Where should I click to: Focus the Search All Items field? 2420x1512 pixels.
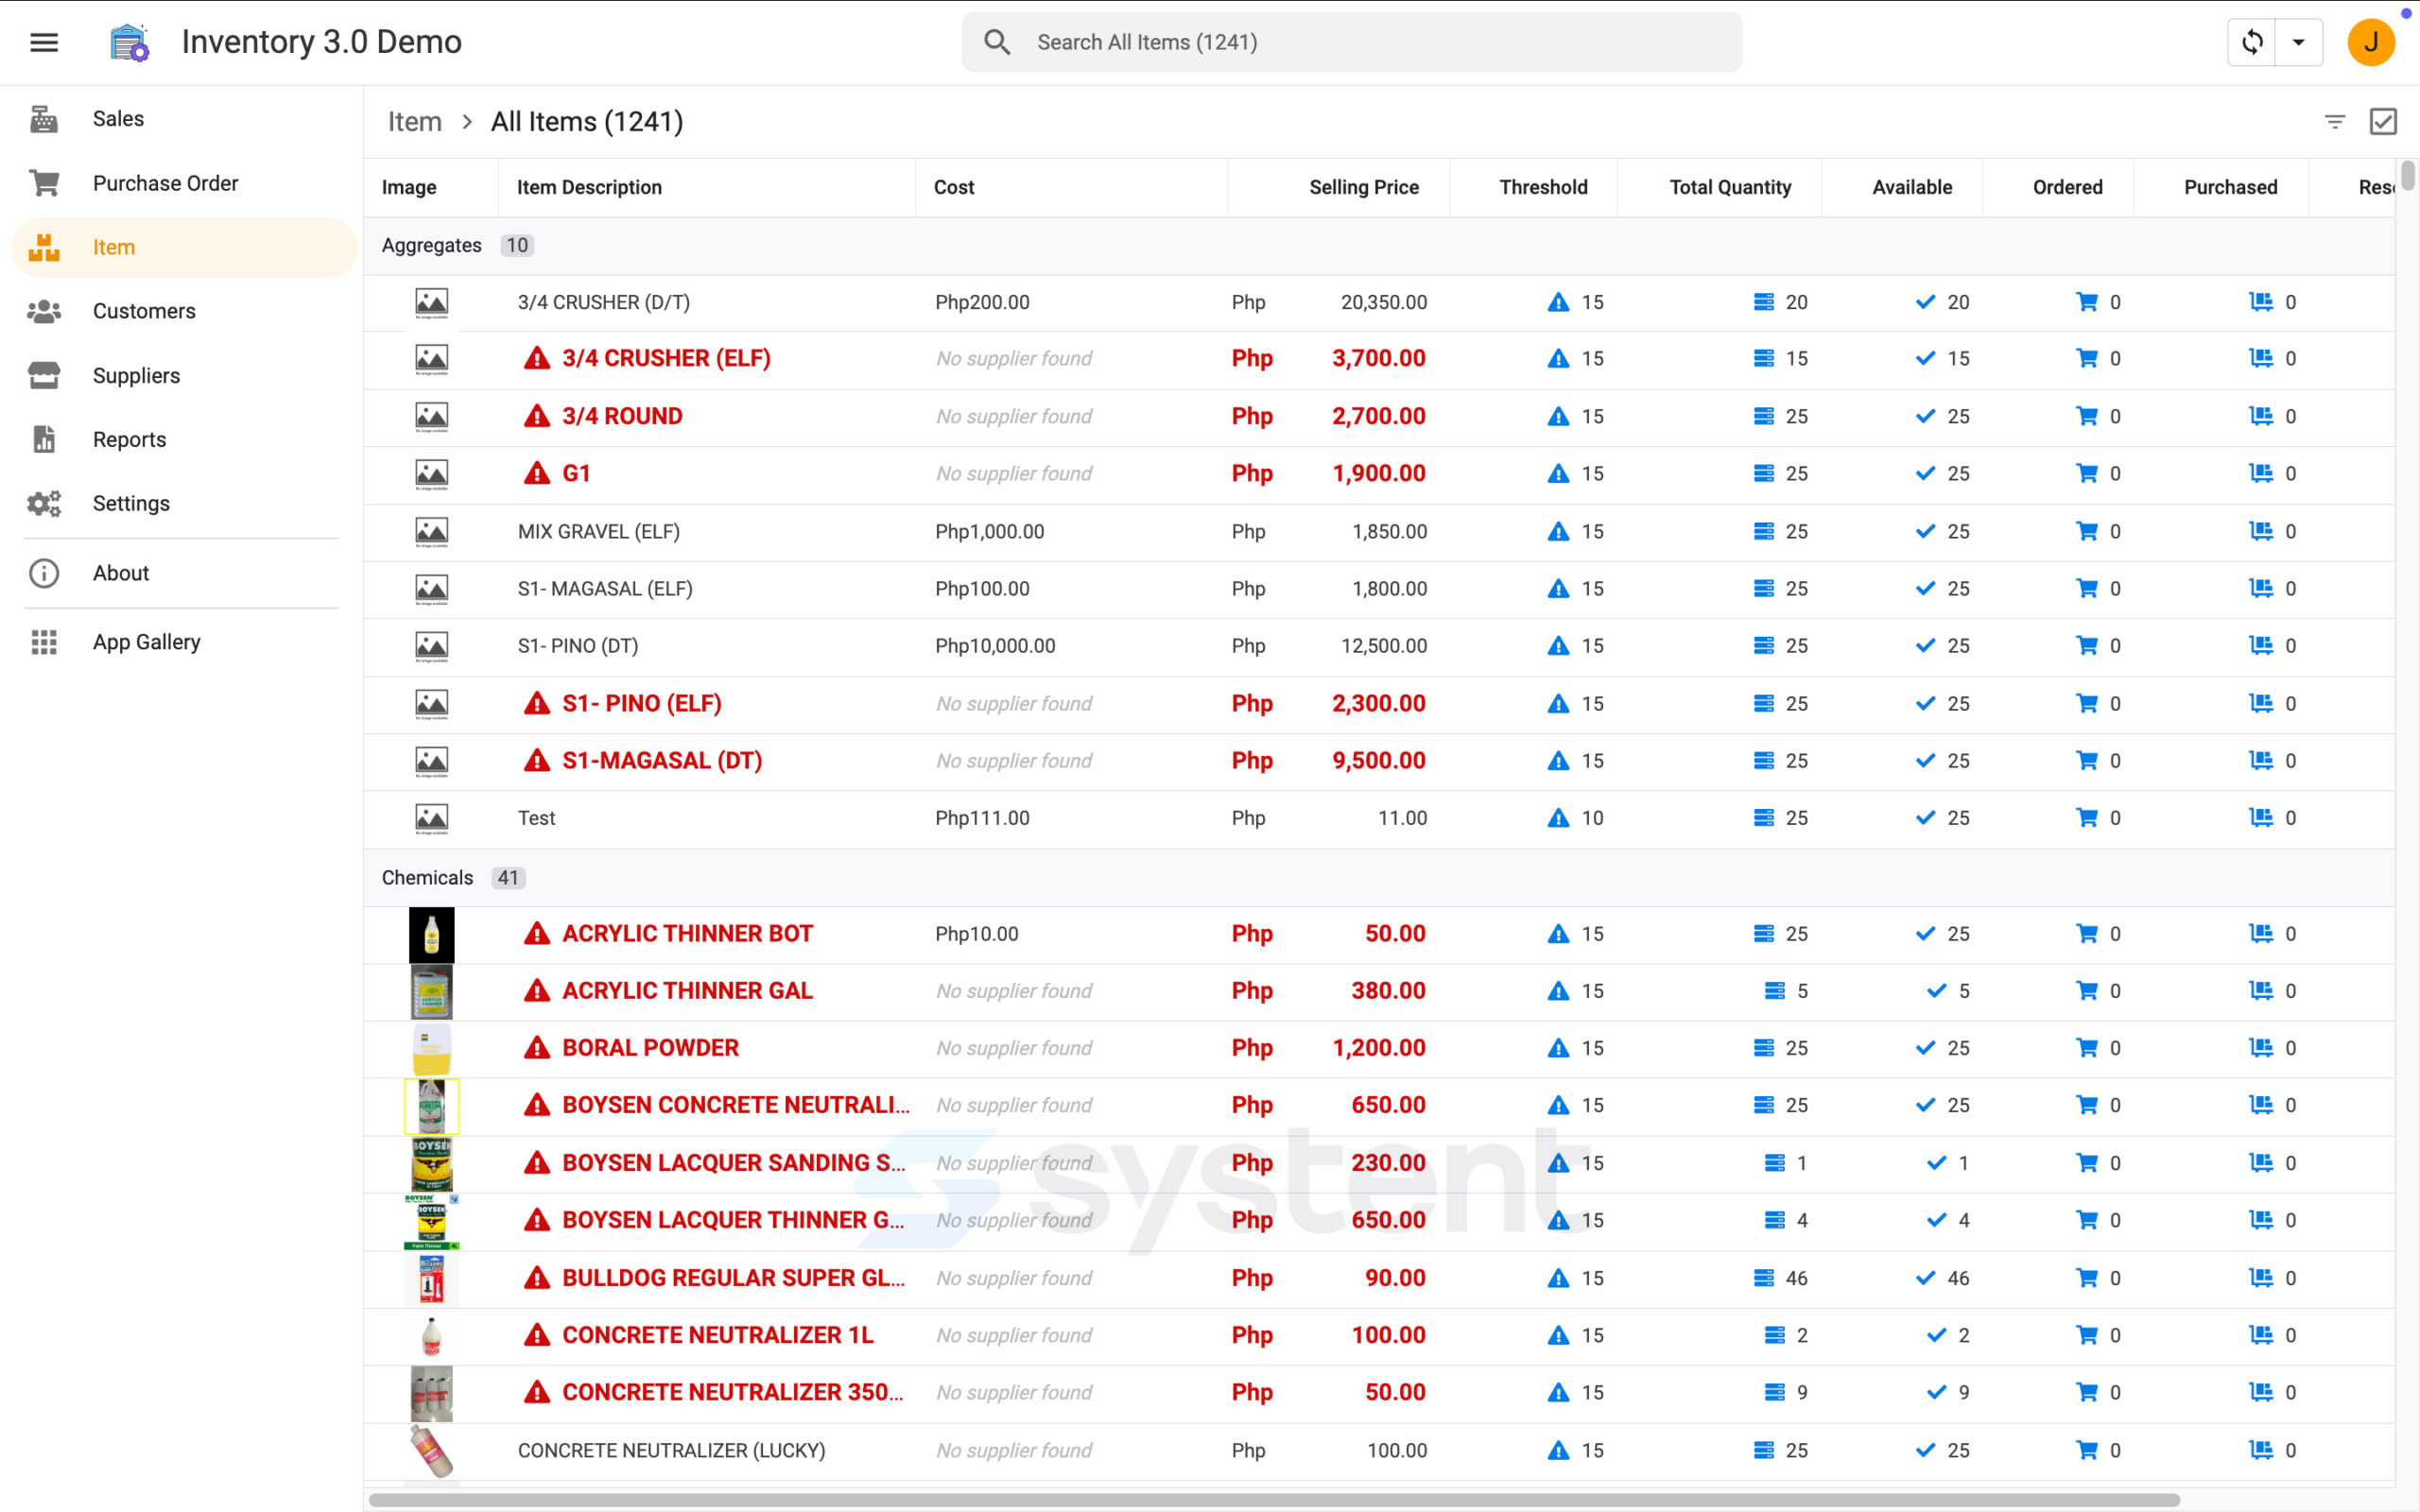[1352, 42]
